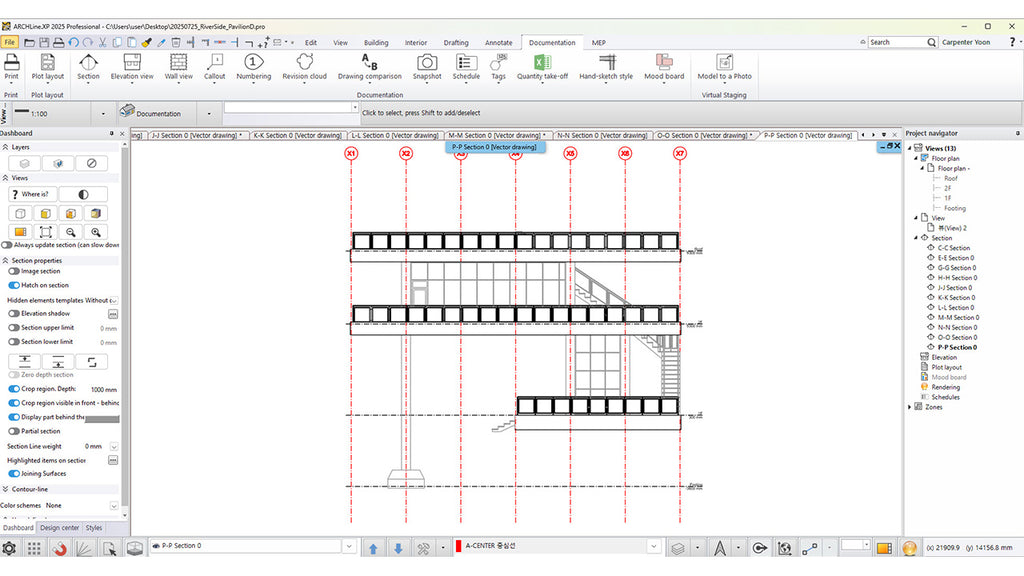Open Rendering in Project navigator
Screen dimensions: 1024x576
pyautogui.click(x=946, y=387)
